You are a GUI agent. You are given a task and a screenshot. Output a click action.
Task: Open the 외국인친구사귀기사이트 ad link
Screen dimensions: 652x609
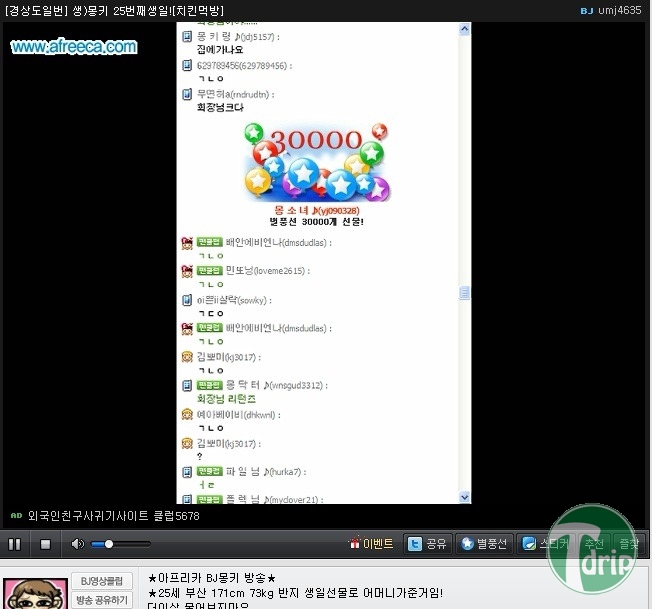(114, 516)
